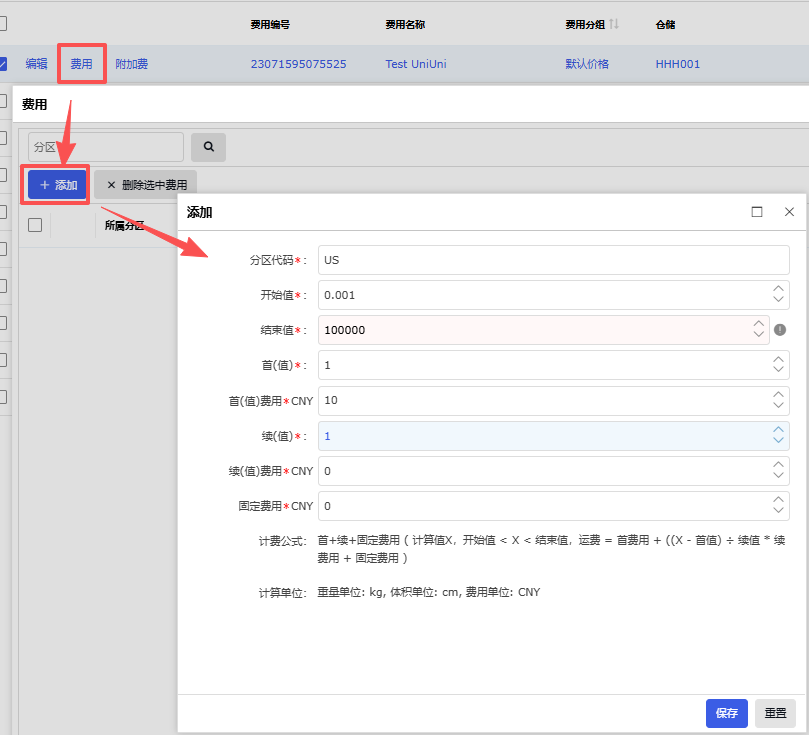Click the 编辑 link in the row
The width and height of the screenshot is (809, 735).
36,64
